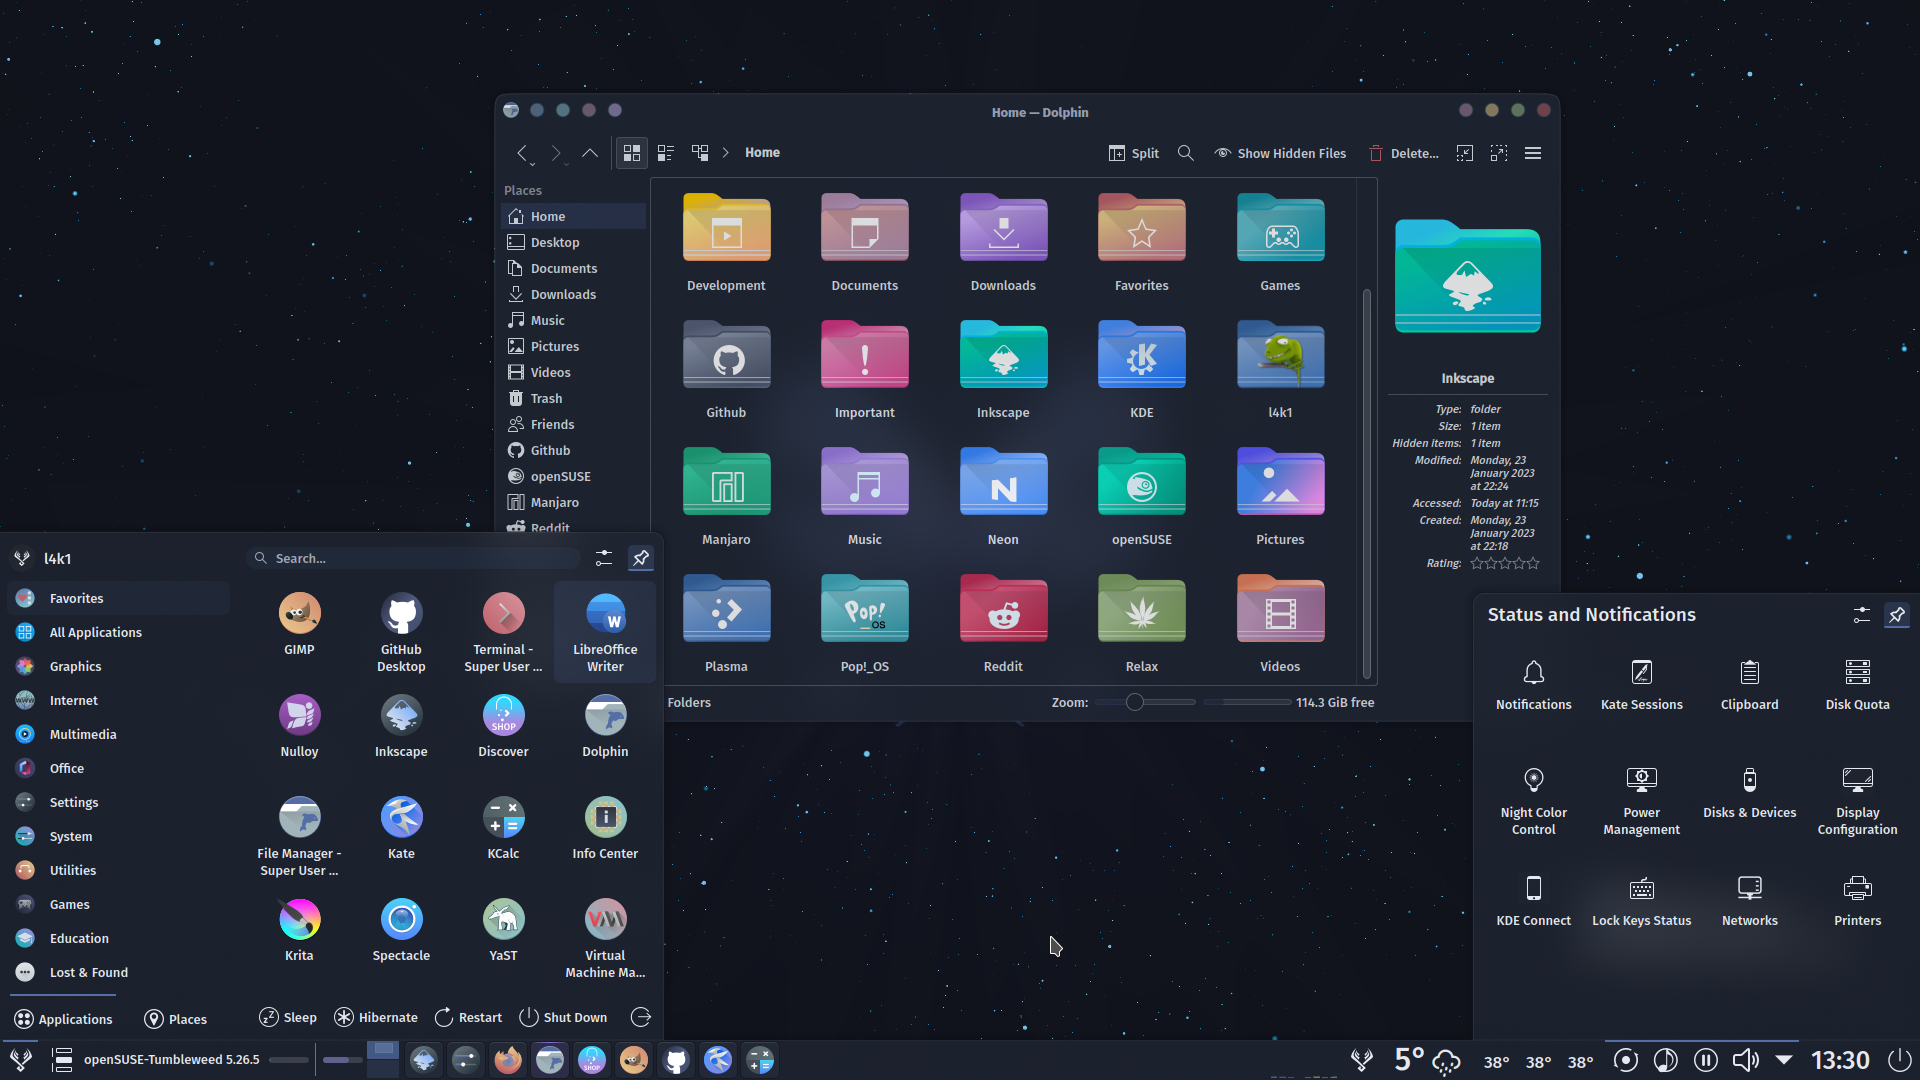Open Firefox from the taskbar
1920x1080 pixels.
click(508, 1060)
